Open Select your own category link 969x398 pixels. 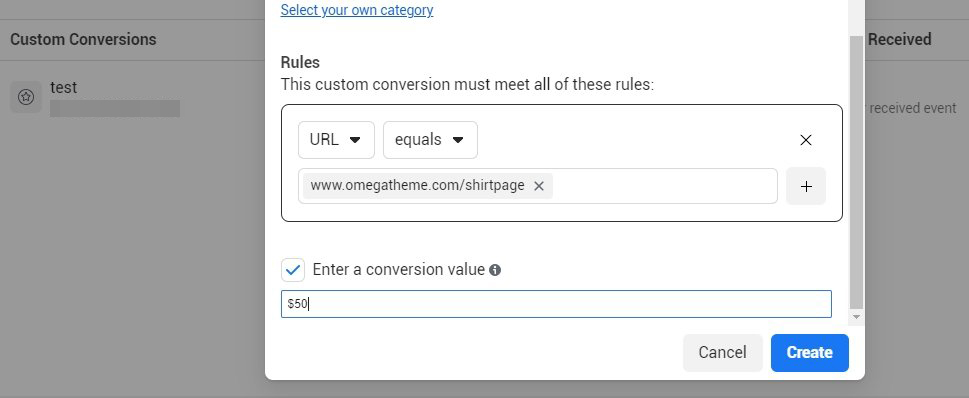(357, 10)
